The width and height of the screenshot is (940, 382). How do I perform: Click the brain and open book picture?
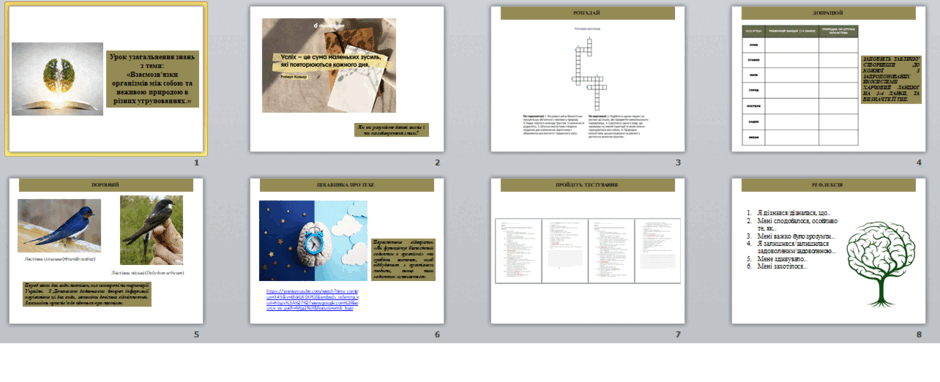coord(58,79)
